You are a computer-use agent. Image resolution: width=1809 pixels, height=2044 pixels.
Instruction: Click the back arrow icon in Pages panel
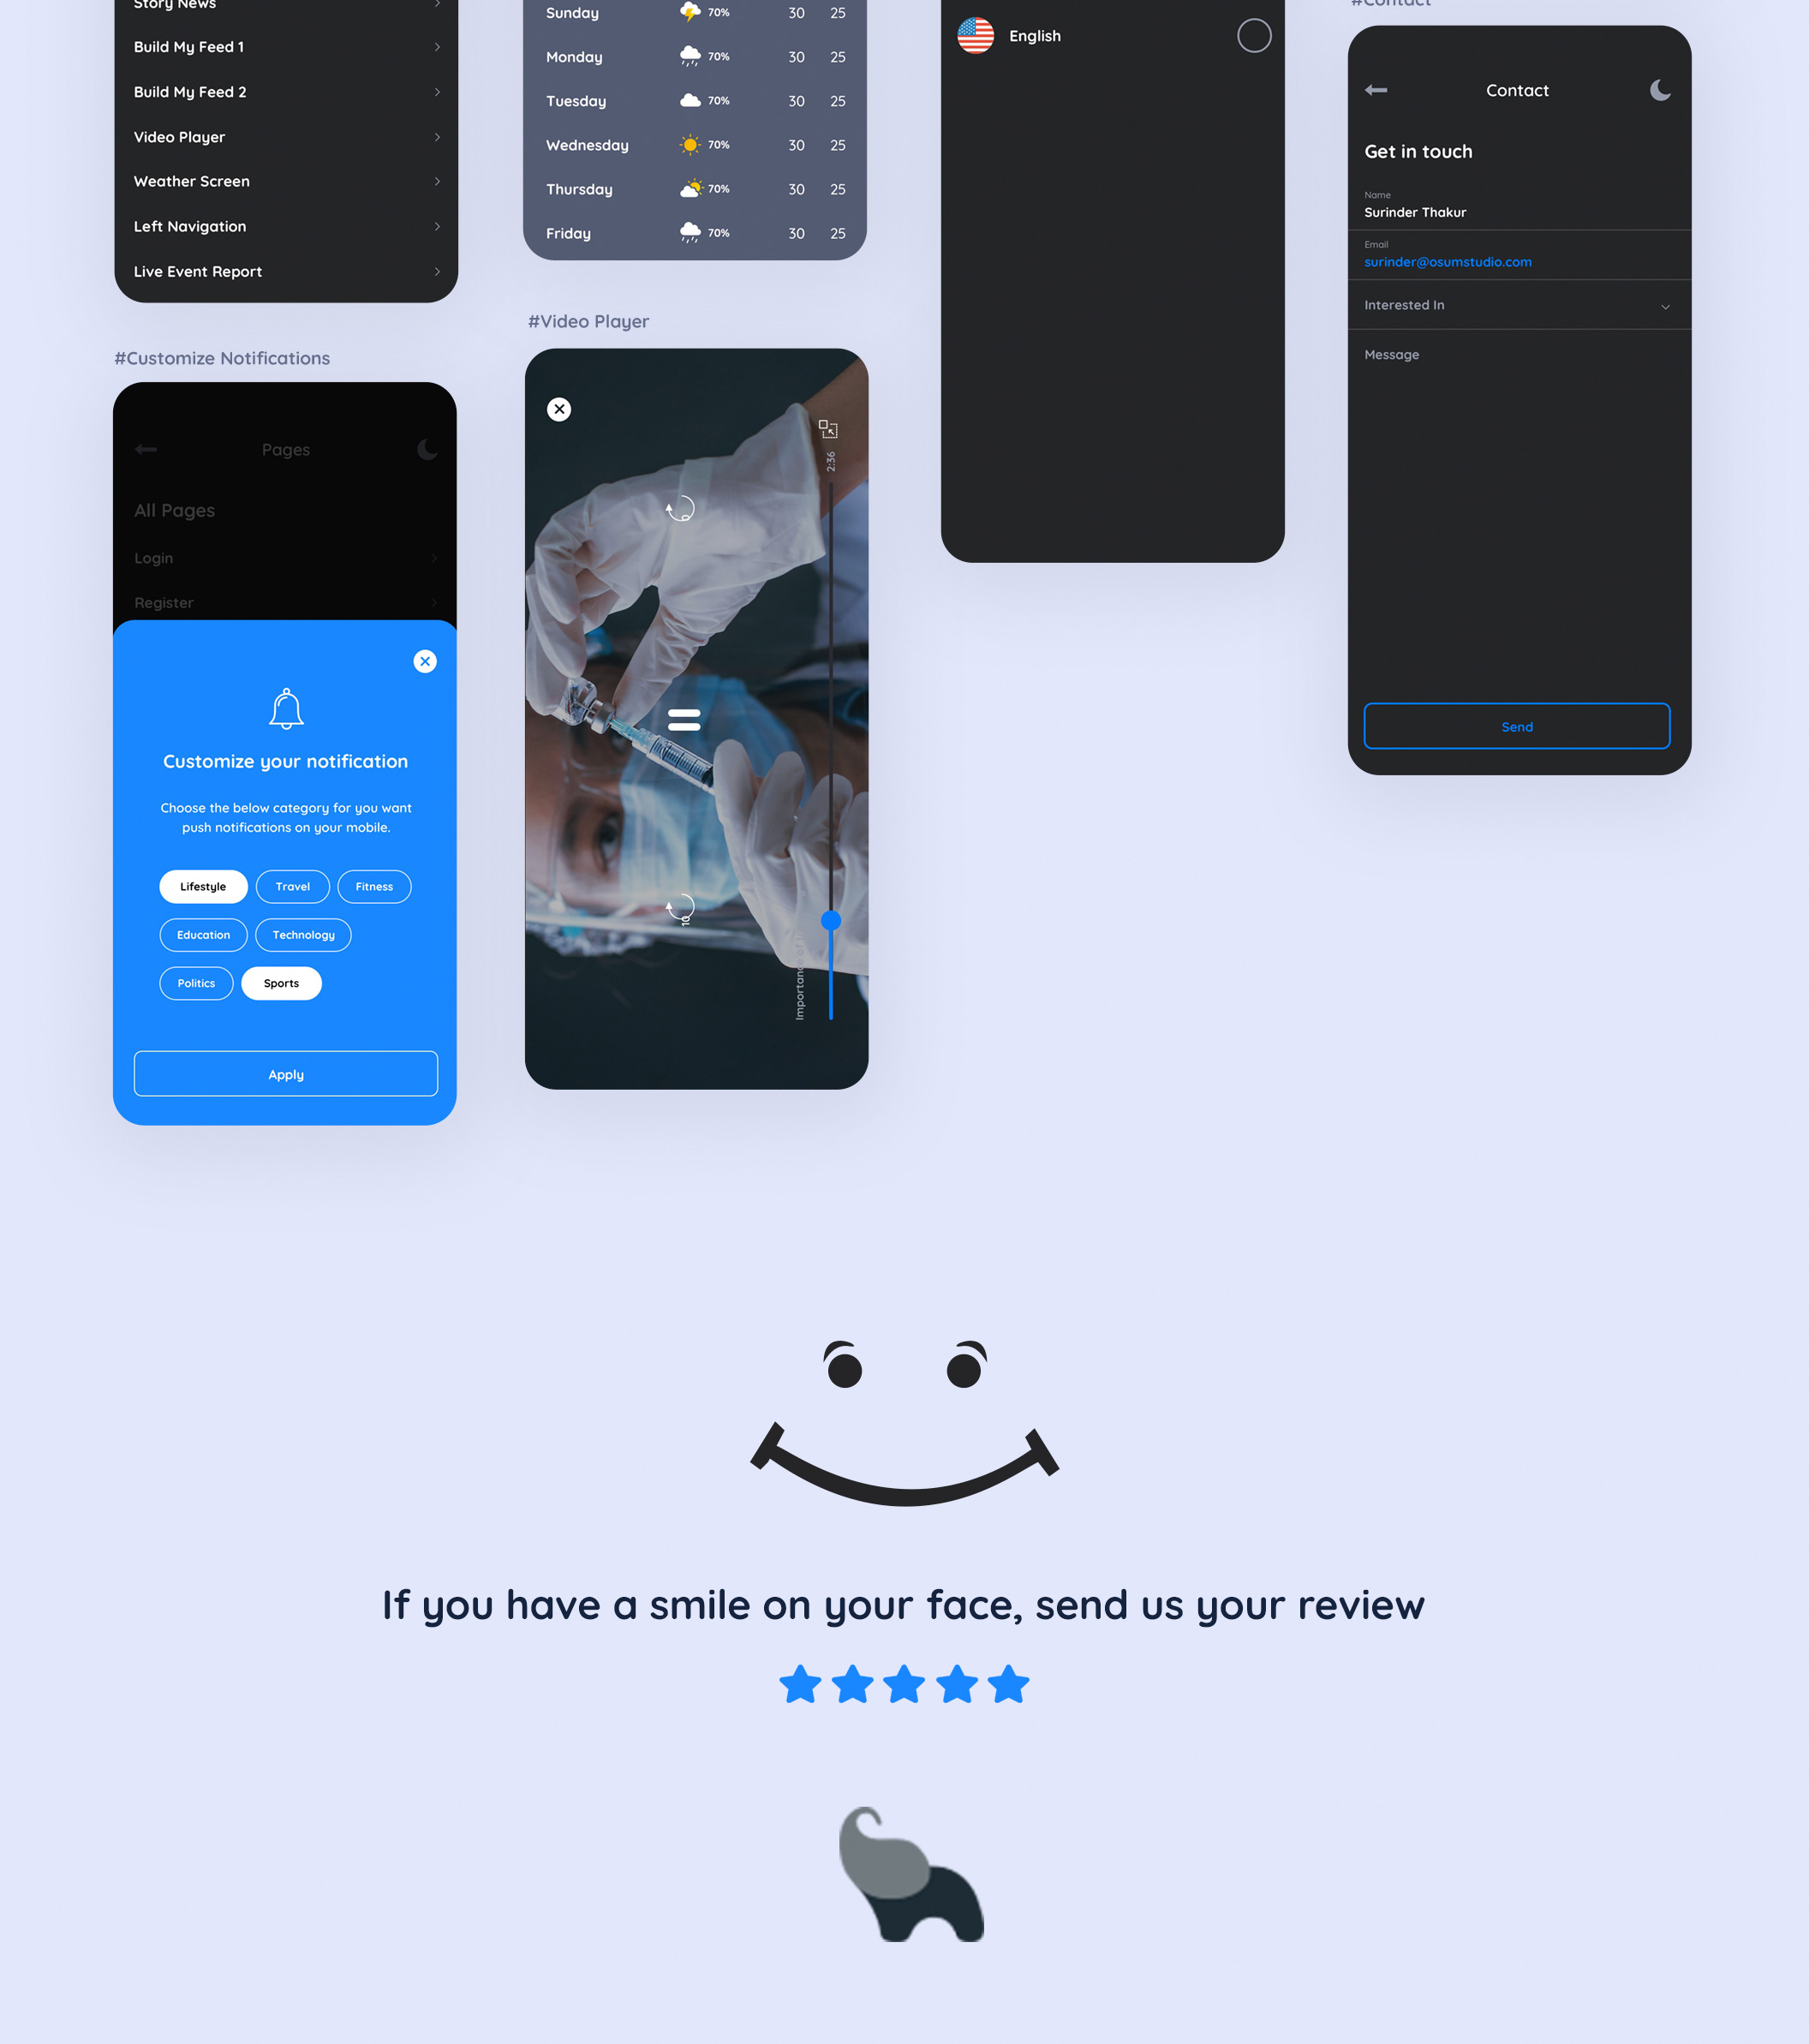pos(145,449)
